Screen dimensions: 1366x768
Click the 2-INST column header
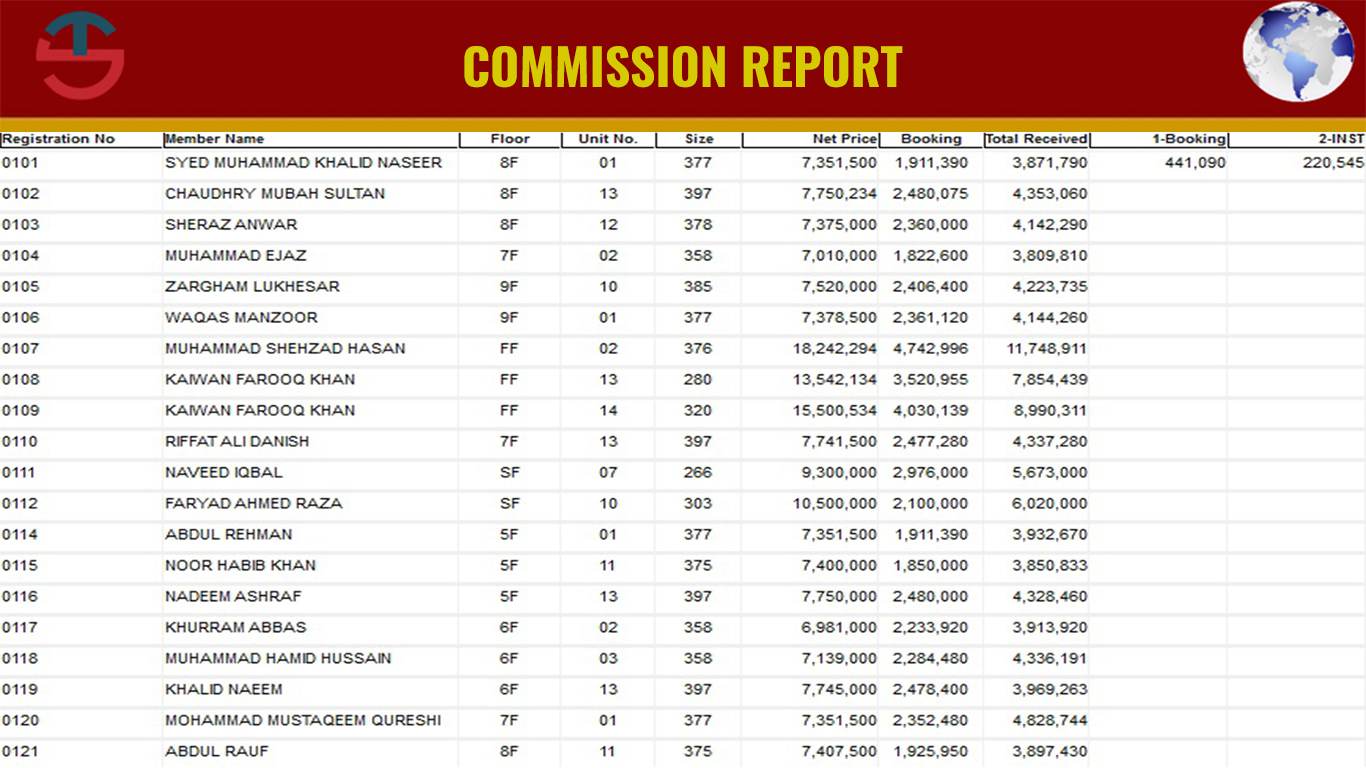[1341, 139]
